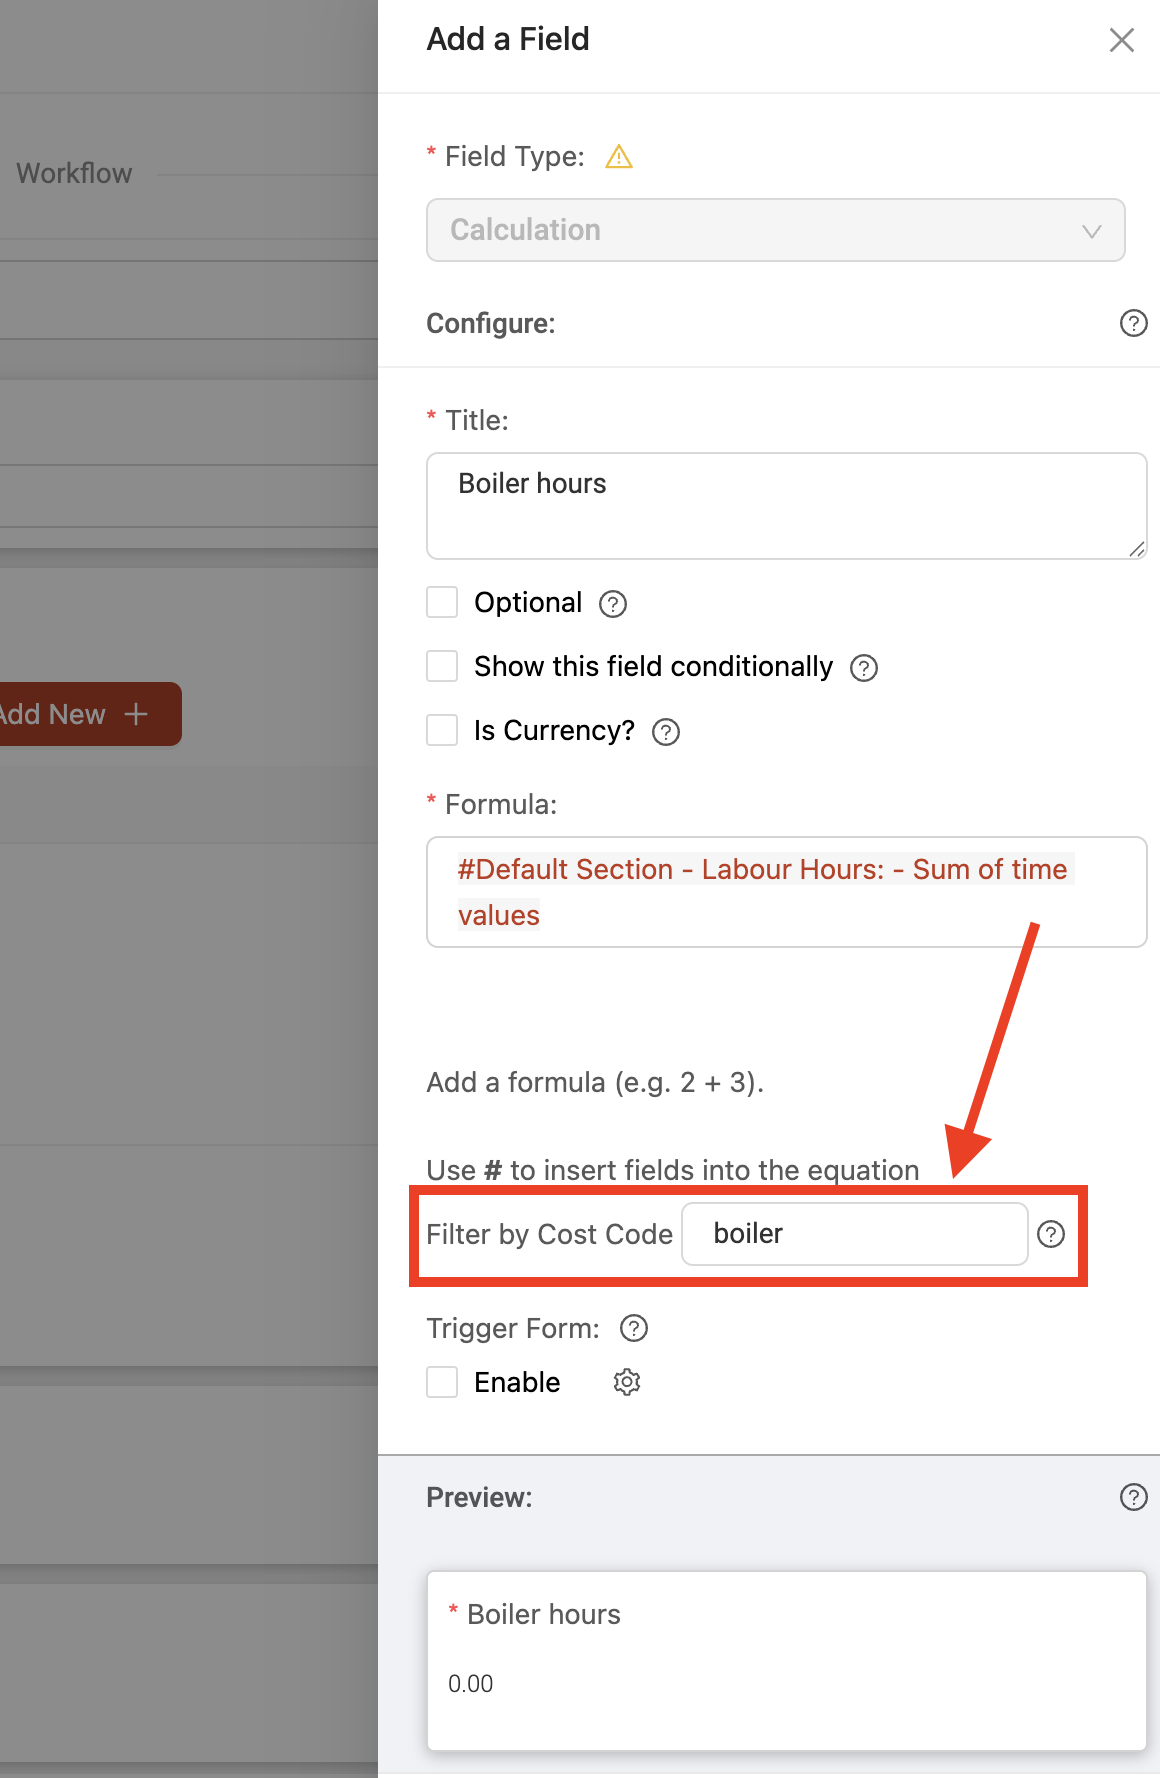Open Trigger Form gear settings
The width and height of the screenshot is (1160, 1778).
(627, 1382)
